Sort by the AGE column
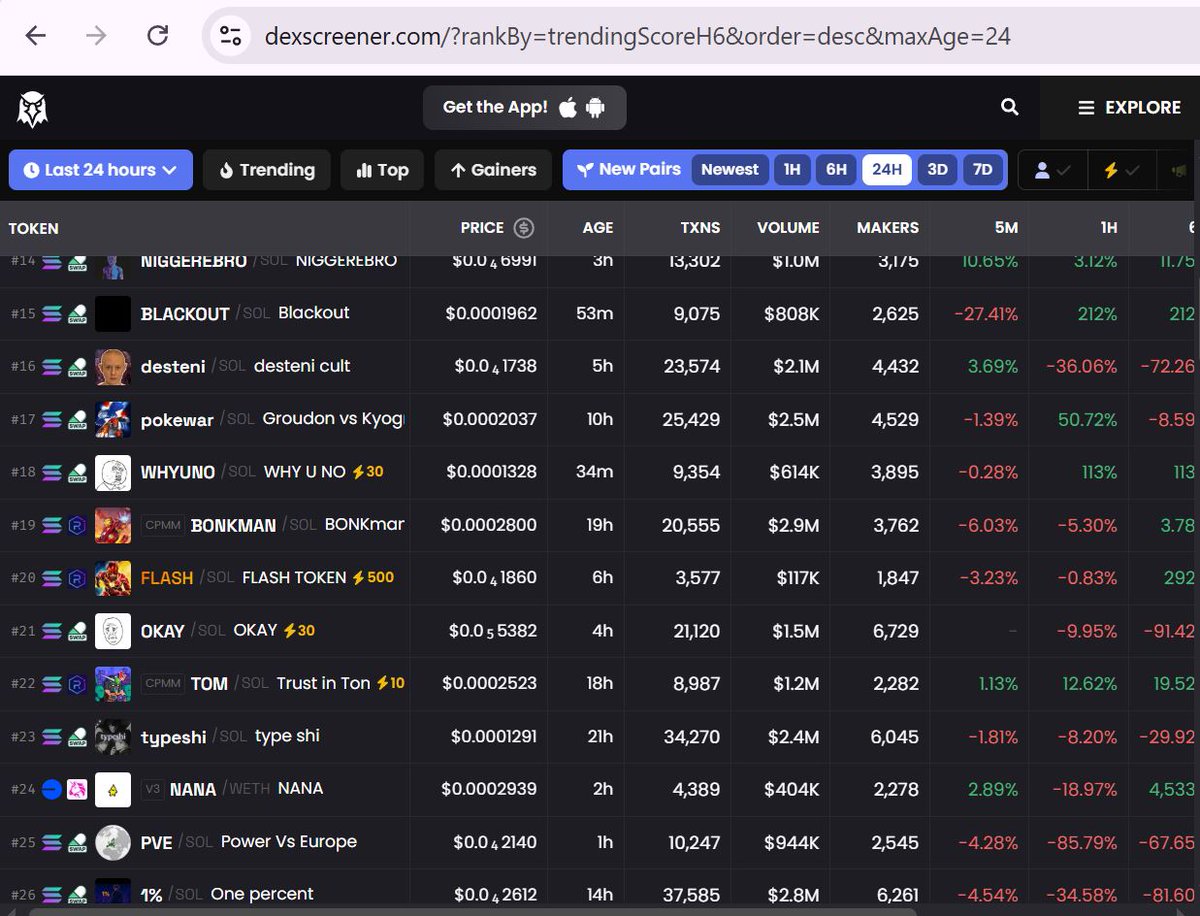Image resolution: width=1200 pixels, height=916 pixels. click(x=598, y=228)
